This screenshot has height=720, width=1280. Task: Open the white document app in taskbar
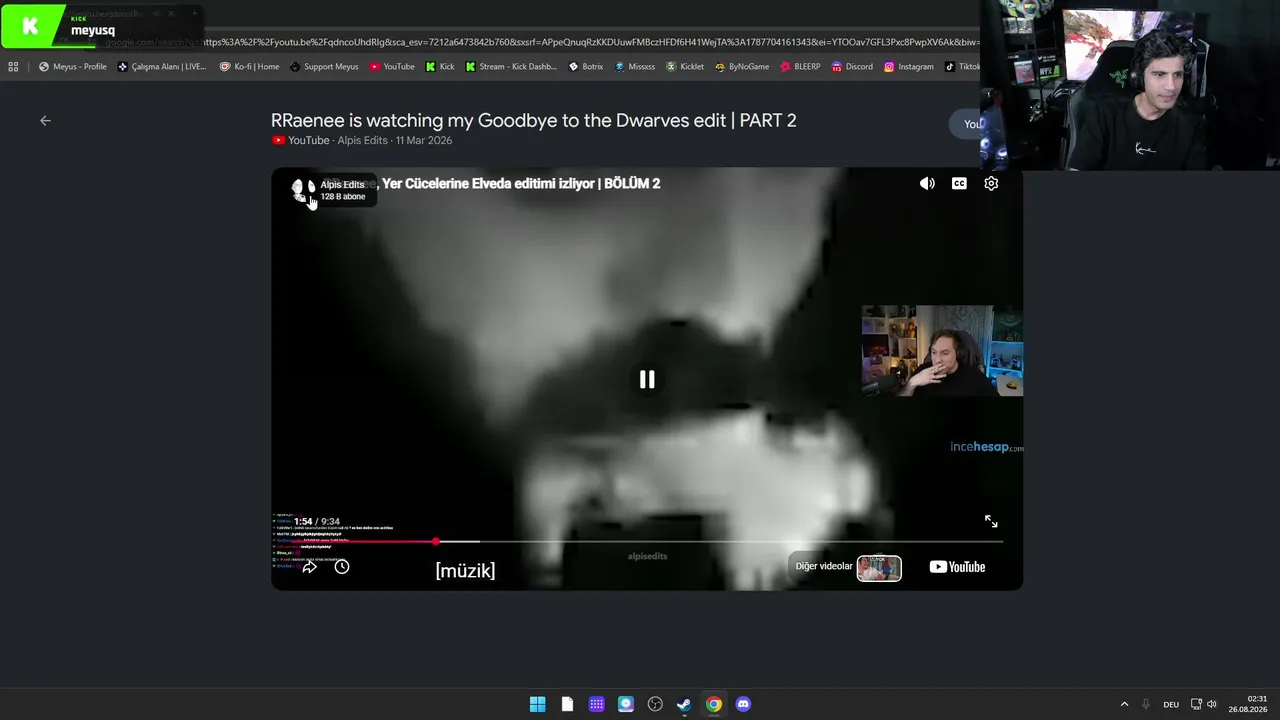tap(567, 704)
